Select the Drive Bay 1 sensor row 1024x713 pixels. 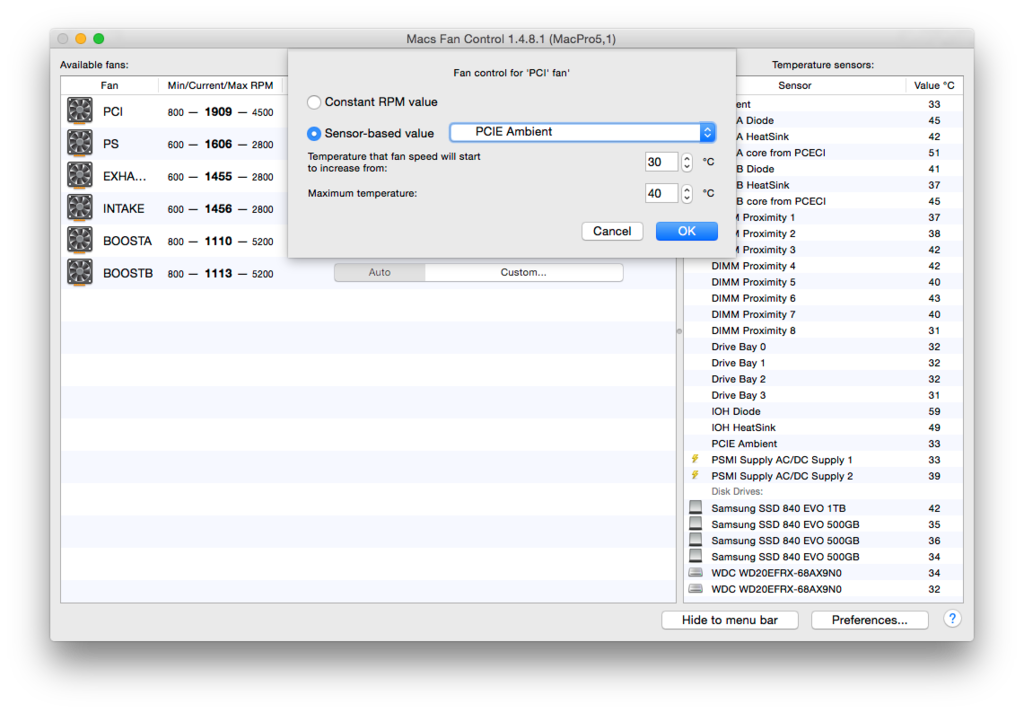click(824, 363)
